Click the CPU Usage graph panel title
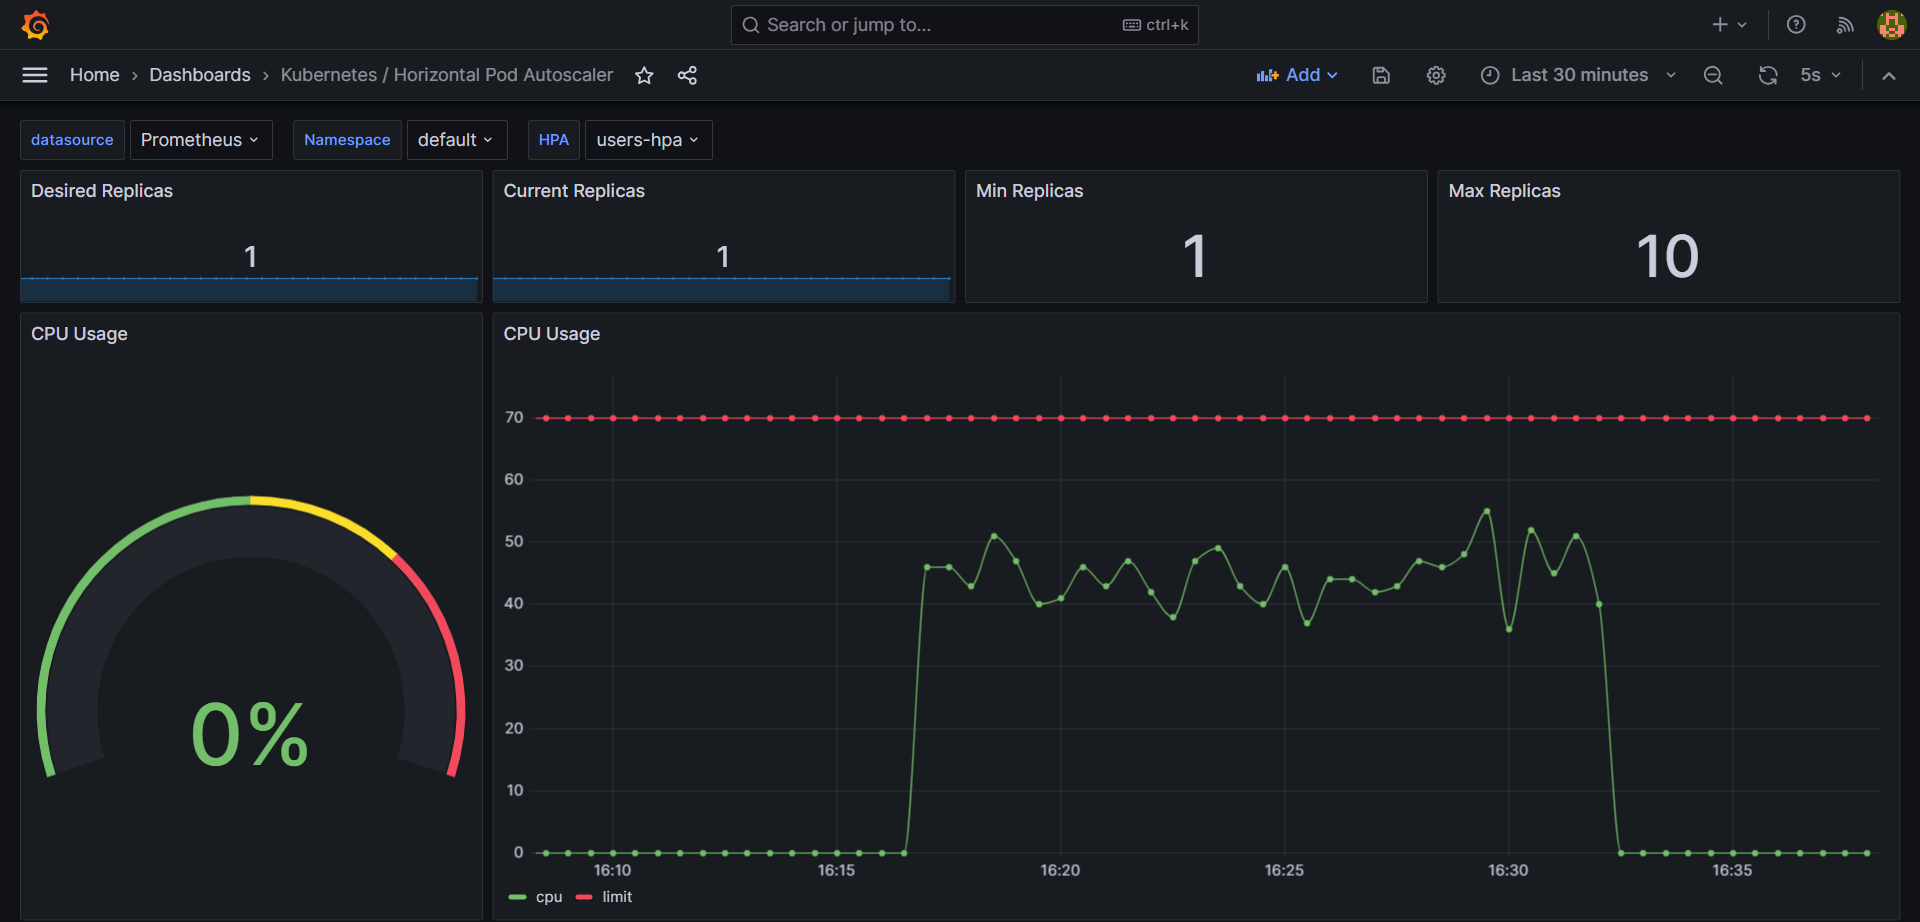Image resolution: width=1920 pixels, height=922 pixels. 552,334
